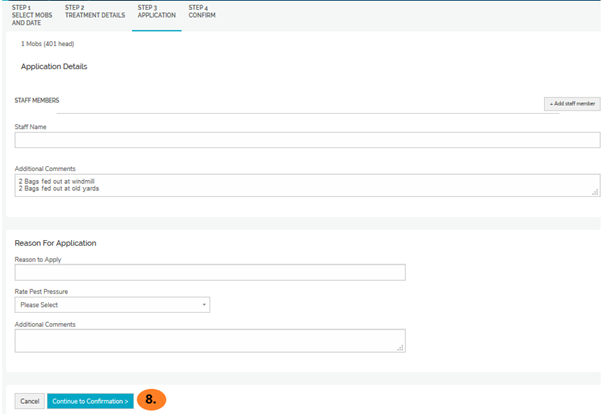Jump to the Step 4 Confirm tab
602x414 pixels.
(201, 12)
